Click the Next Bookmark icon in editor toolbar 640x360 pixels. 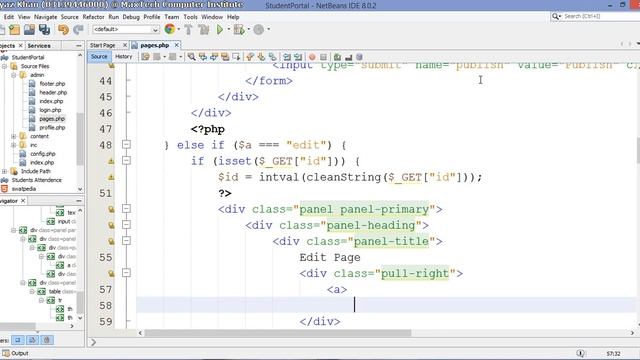261,57
